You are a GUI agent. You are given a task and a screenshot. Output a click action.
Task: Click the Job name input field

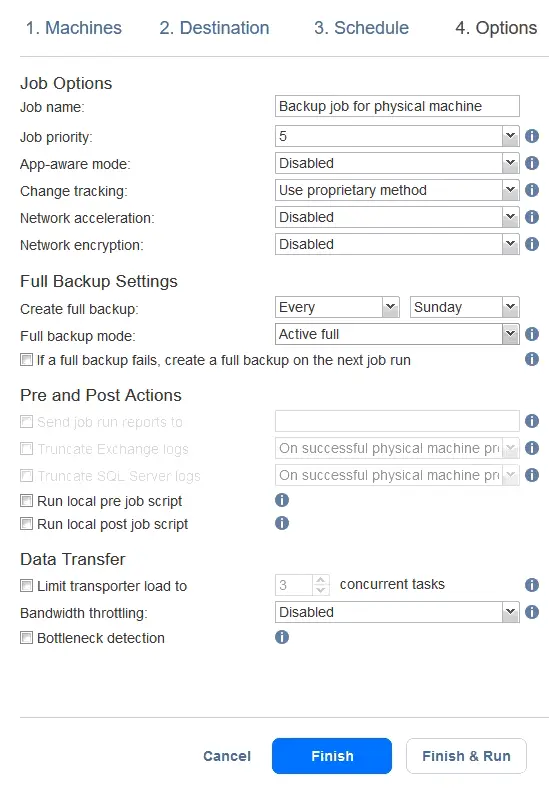[x=397, y=106]
